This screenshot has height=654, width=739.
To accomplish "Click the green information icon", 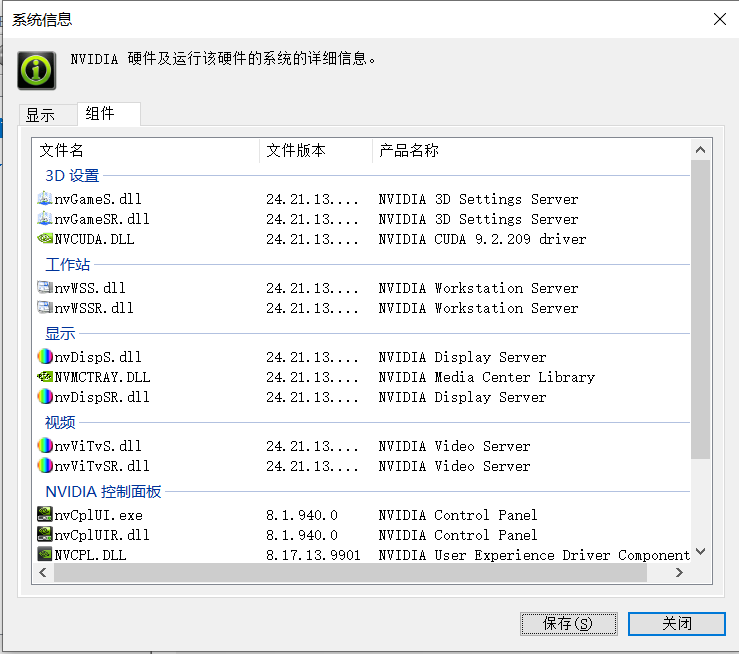I will point(37,71).
